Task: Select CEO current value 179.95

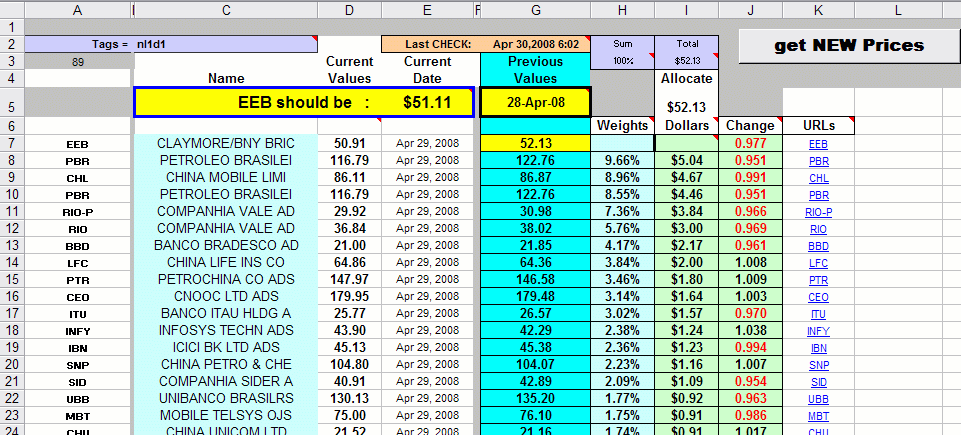Action: pos(349,297)
